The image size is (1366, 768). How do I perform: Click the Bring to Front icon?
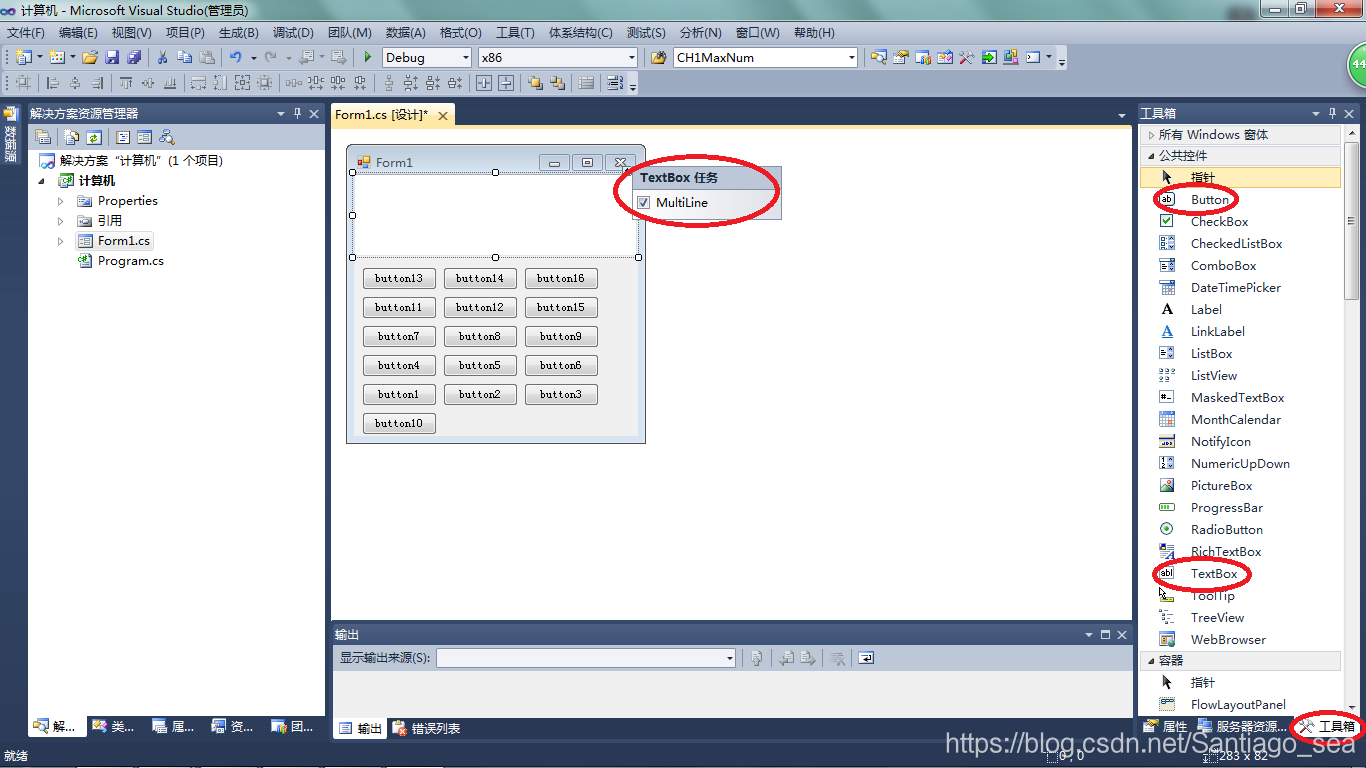pyautogui.click(x=535, y=83)
